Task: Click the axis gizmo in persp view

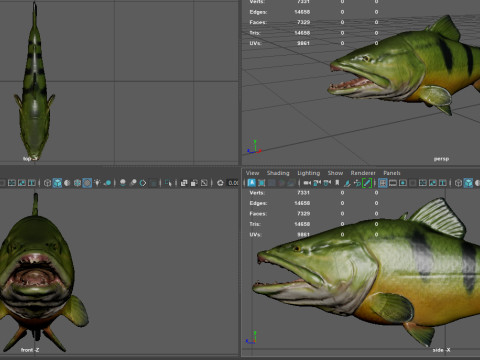Action: (x=254, y=147)
